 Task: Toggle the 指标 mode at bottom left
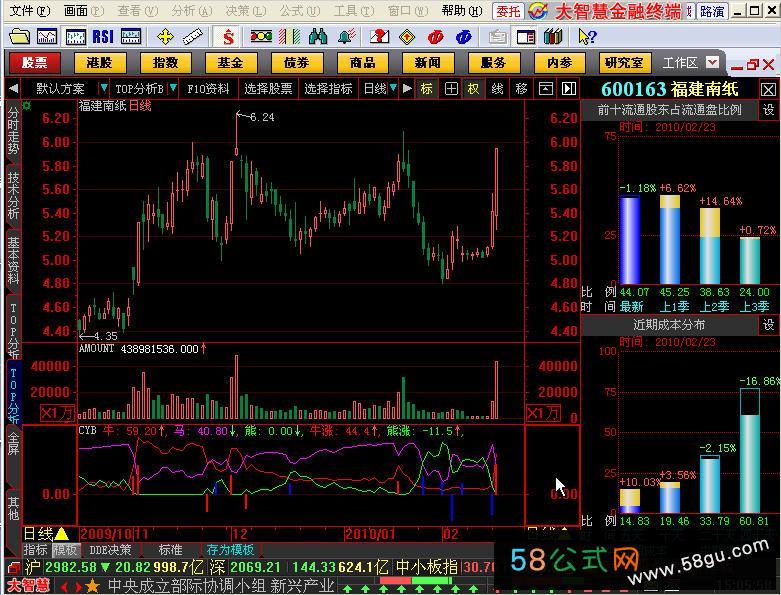pos(36,550)
